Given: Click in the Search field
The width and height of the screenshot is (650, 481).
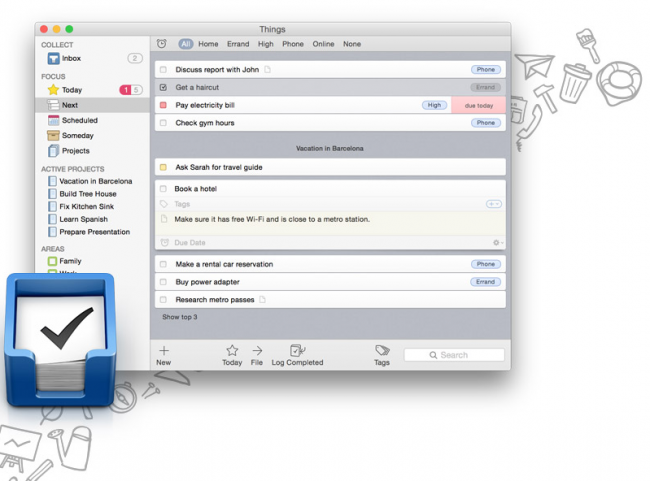Looking at the screenshot, I should pos(454,355).
